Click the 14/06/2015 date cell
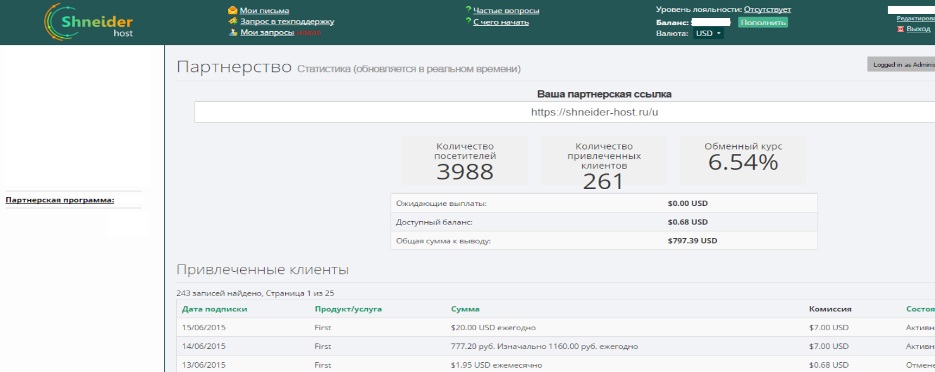This screenshot has height=372, width=935. pos(204,346)
